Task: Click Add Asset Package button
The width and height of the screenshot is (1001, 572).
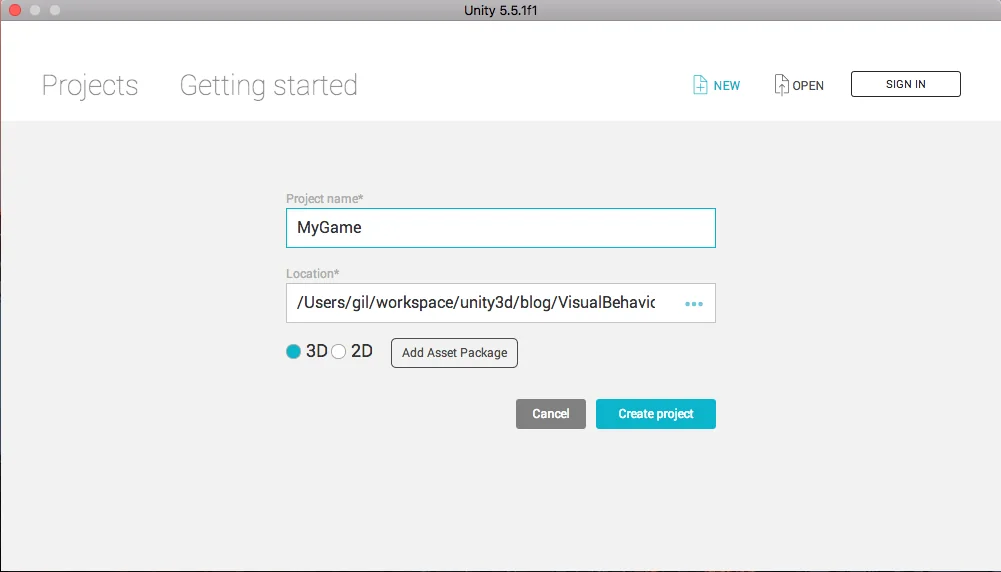Action: (454, 353)
